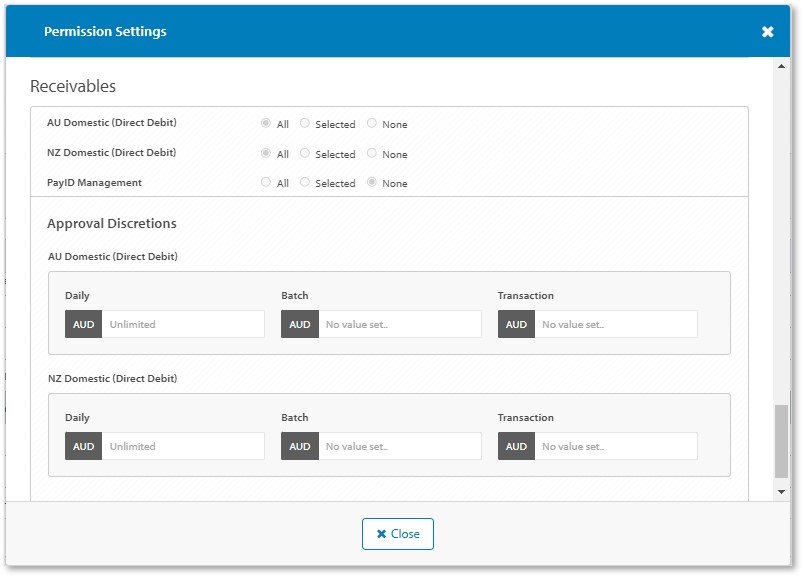This screenshot has width=803, height=577.
Task: Click AUD currency badge on AU Daily
Action: click(84, 324)
